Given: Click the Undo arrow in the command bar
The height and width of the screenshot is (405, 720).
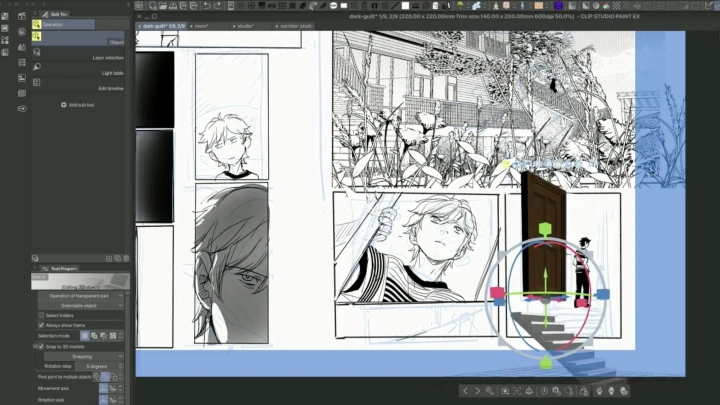Looking at the screenshot, I should point(207,6).
